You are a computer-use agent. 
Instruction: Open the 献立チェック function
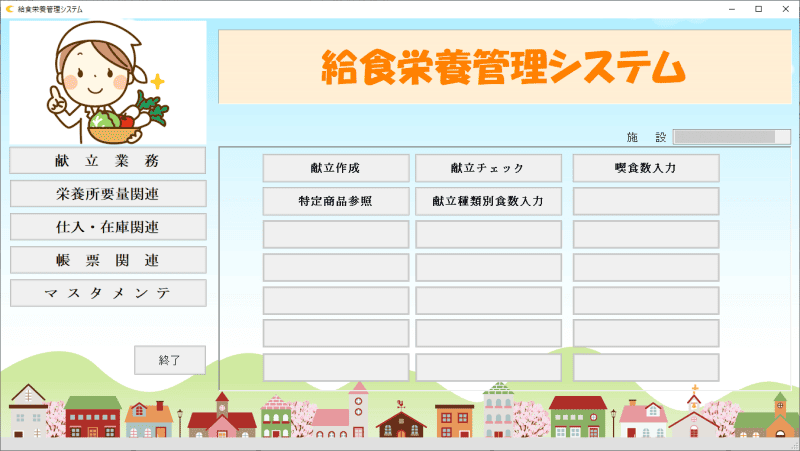pos(488,168)
